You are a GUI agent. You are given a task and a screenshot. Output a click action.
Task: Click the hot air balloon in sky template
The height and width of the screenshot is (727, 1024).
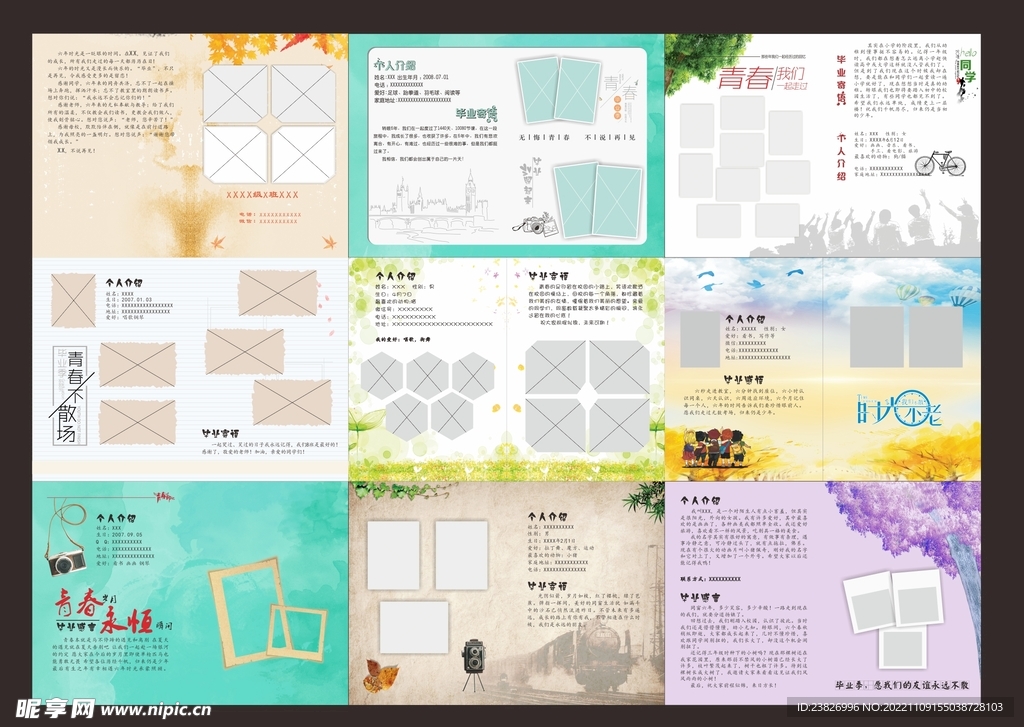905,291
